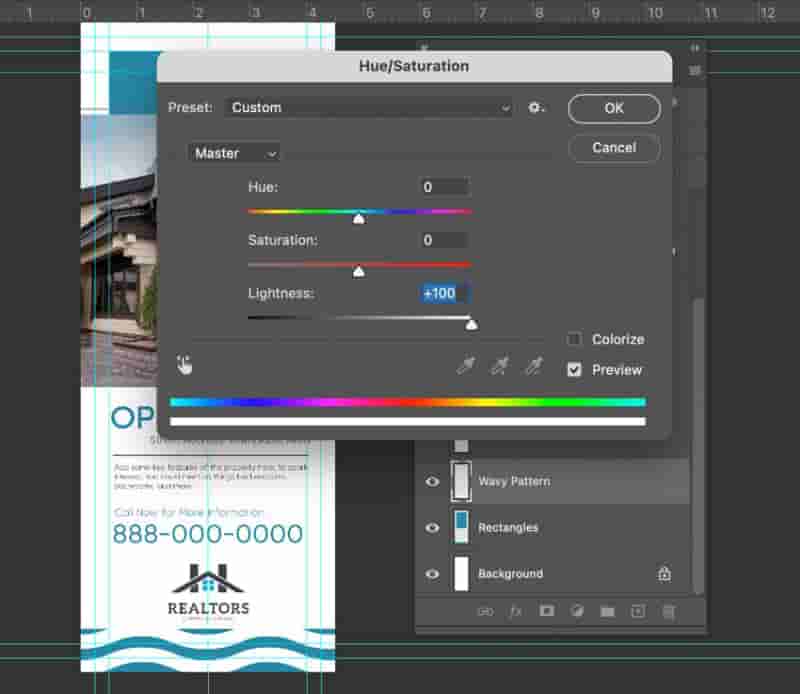This screenshot has height=694, width=800.
Task: Select the add-to-sample eyedropper
Action: point(500,365)
